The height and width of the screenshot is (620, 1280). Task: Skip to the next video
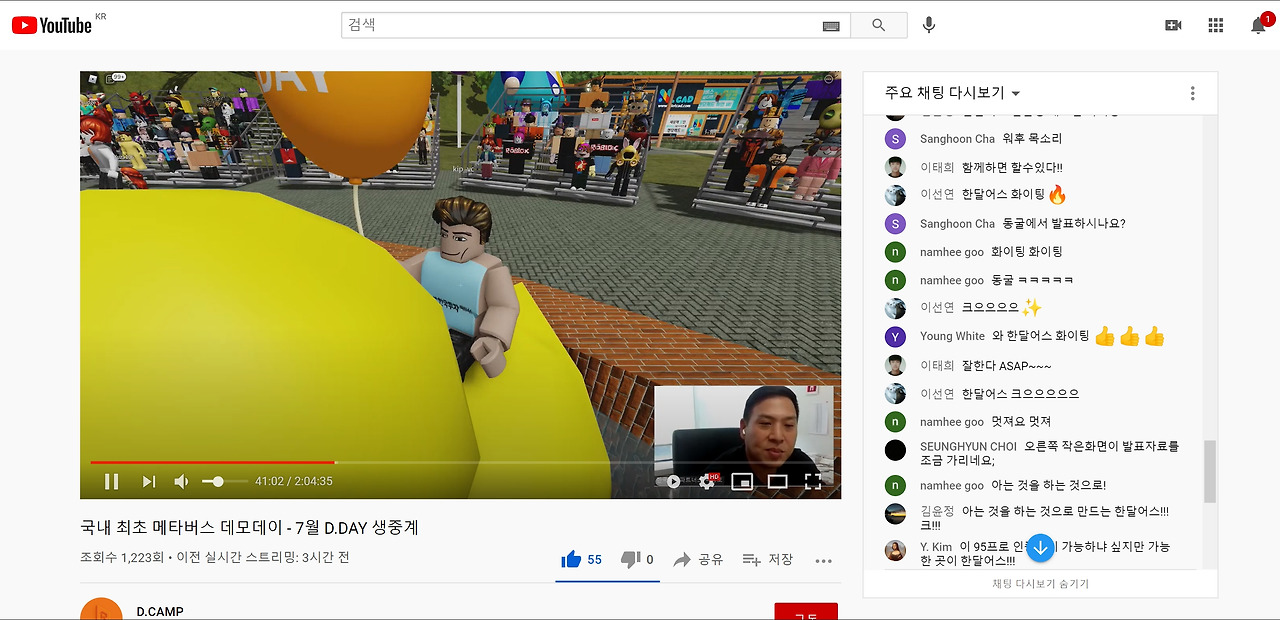[x=149, y=481]
